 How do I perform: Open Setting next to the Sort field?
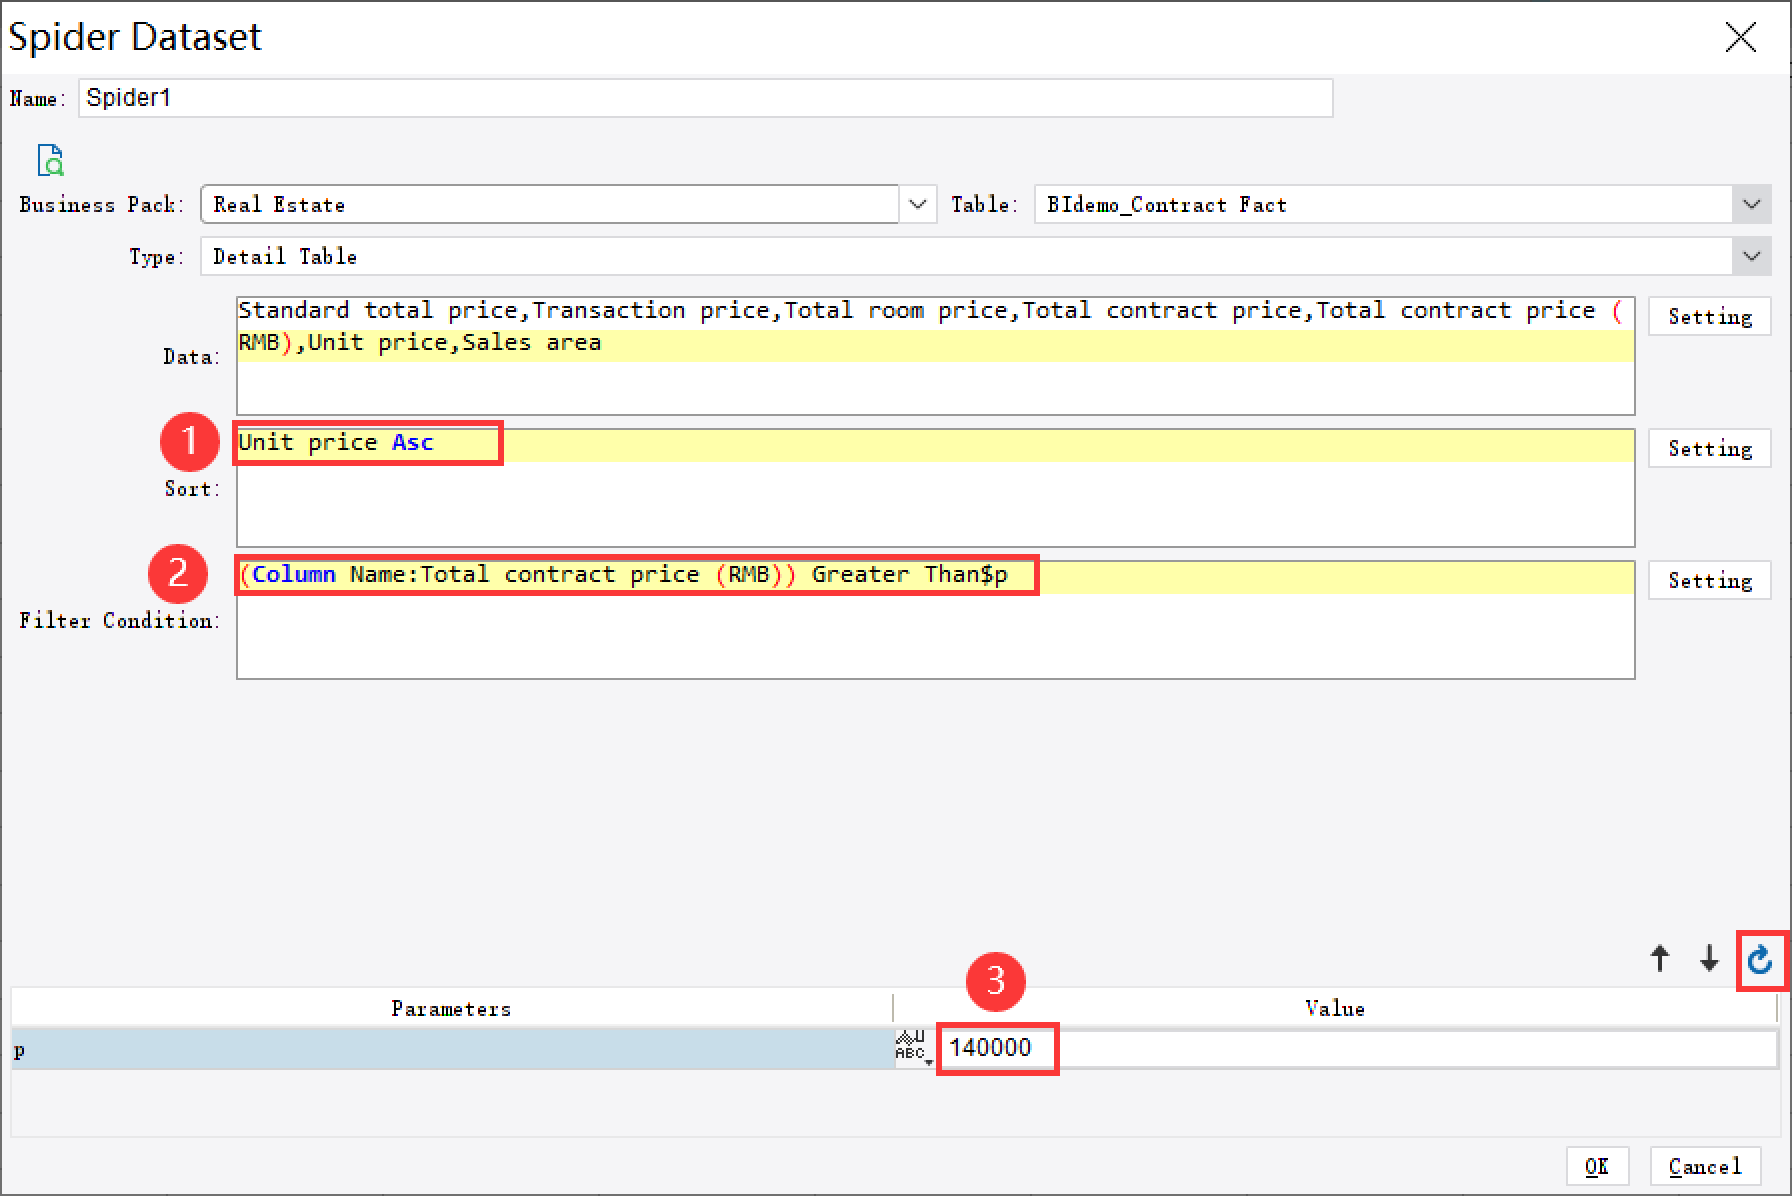point(1709,448)
